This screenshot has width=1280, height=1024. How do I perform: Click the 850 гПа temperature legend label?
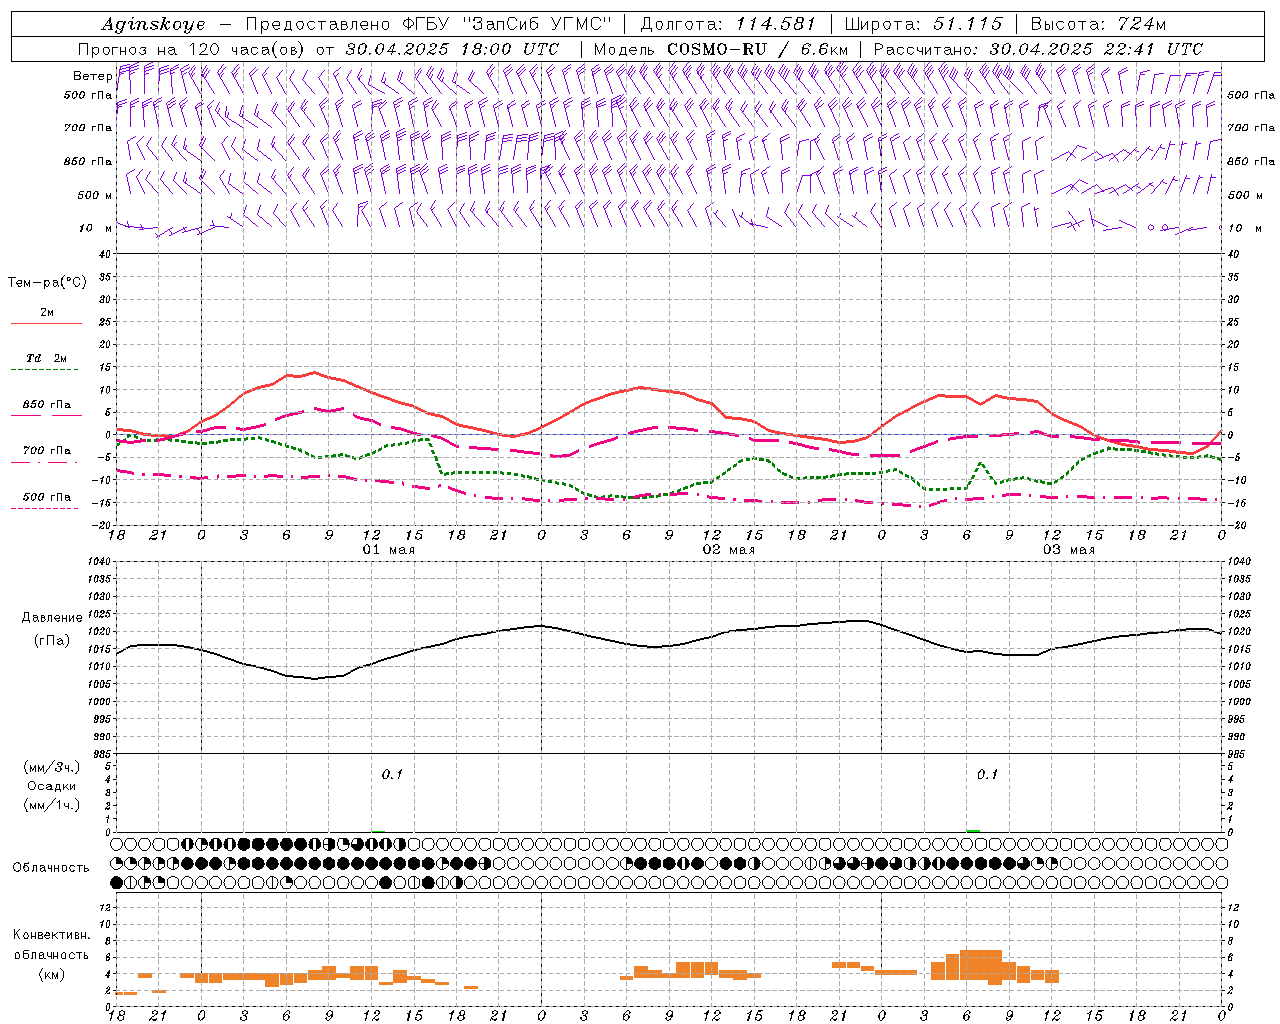(x=47, y=405)
